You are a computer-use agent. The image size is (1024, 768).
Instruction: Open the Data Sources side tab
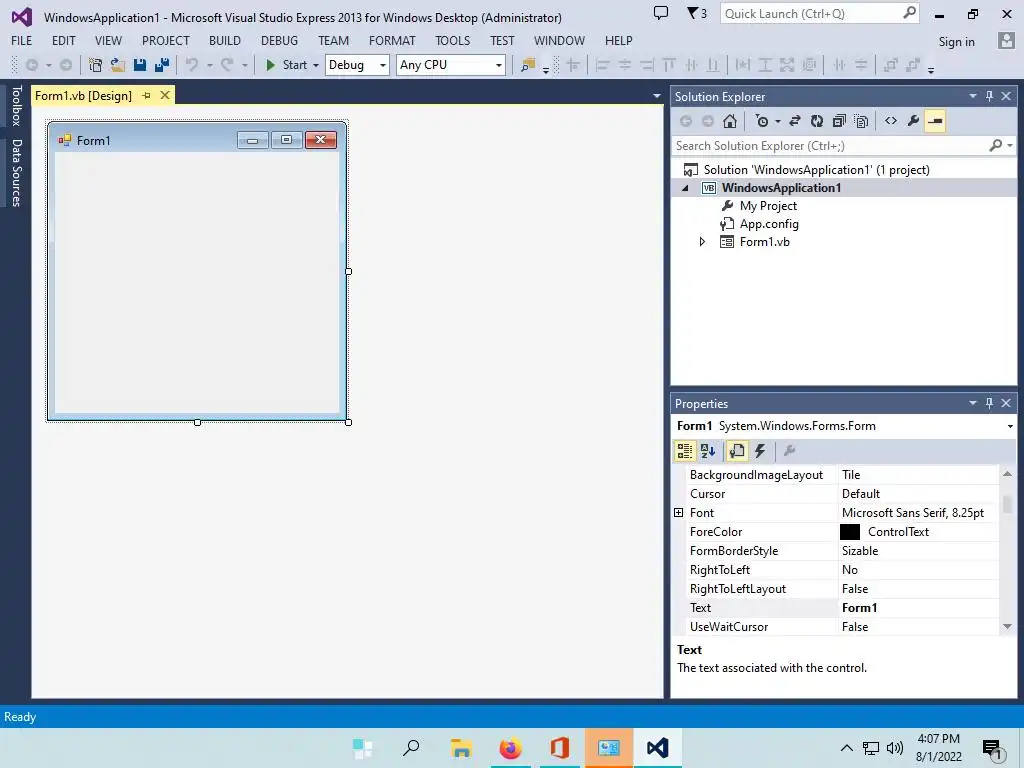tap(16, 173)
